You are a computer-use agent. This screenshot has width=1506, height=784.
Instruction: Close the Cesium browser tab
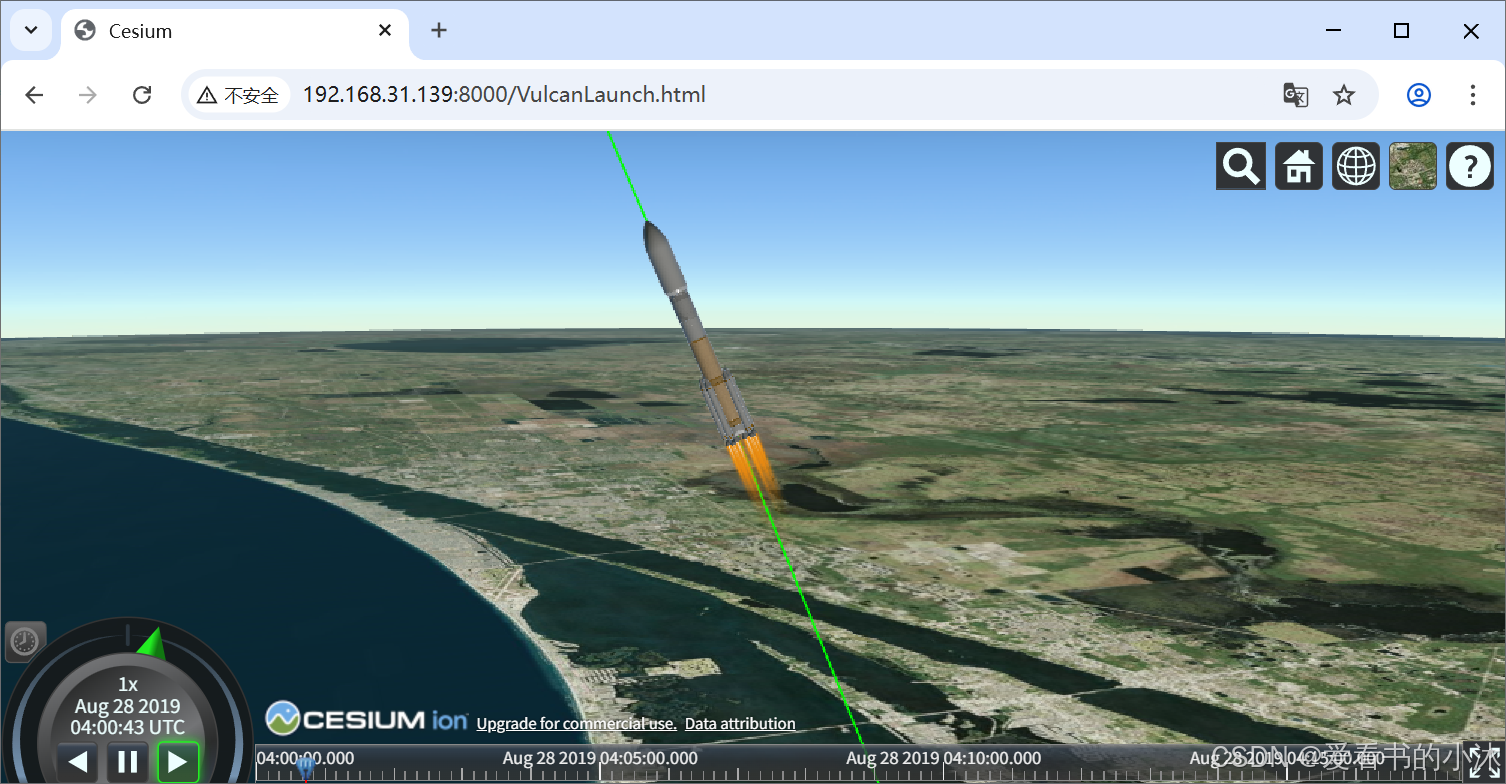tap(385, 31)
